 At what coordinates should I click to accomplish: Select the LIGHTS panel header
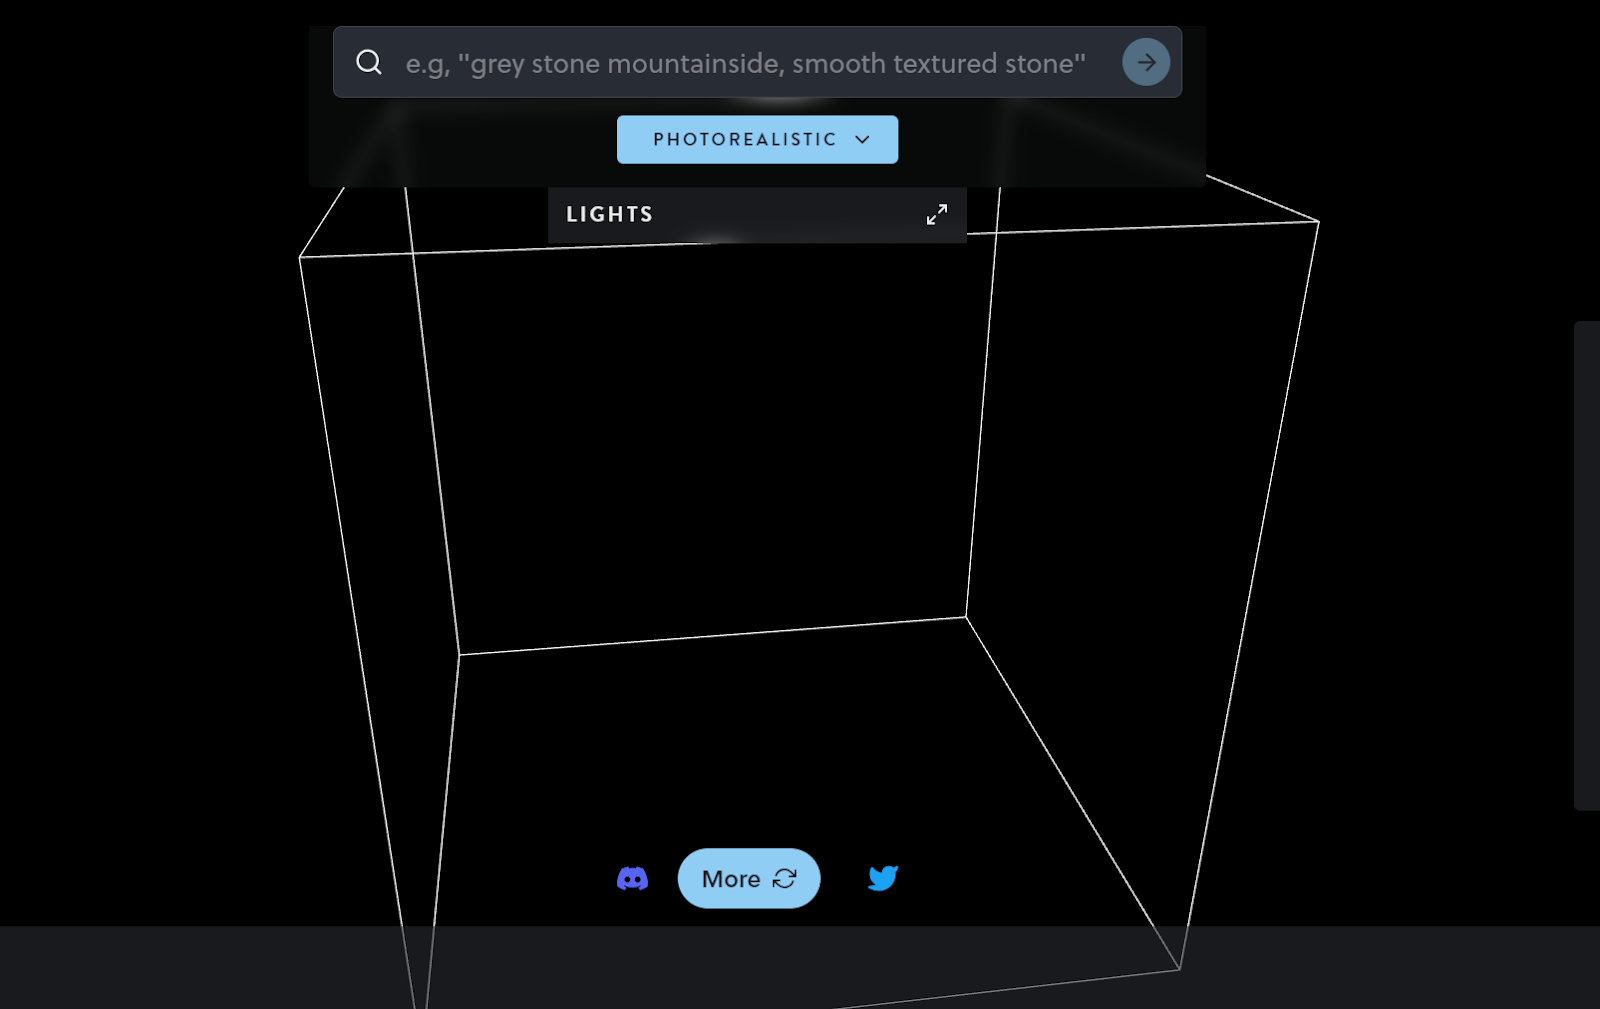[x=609, y=213]
